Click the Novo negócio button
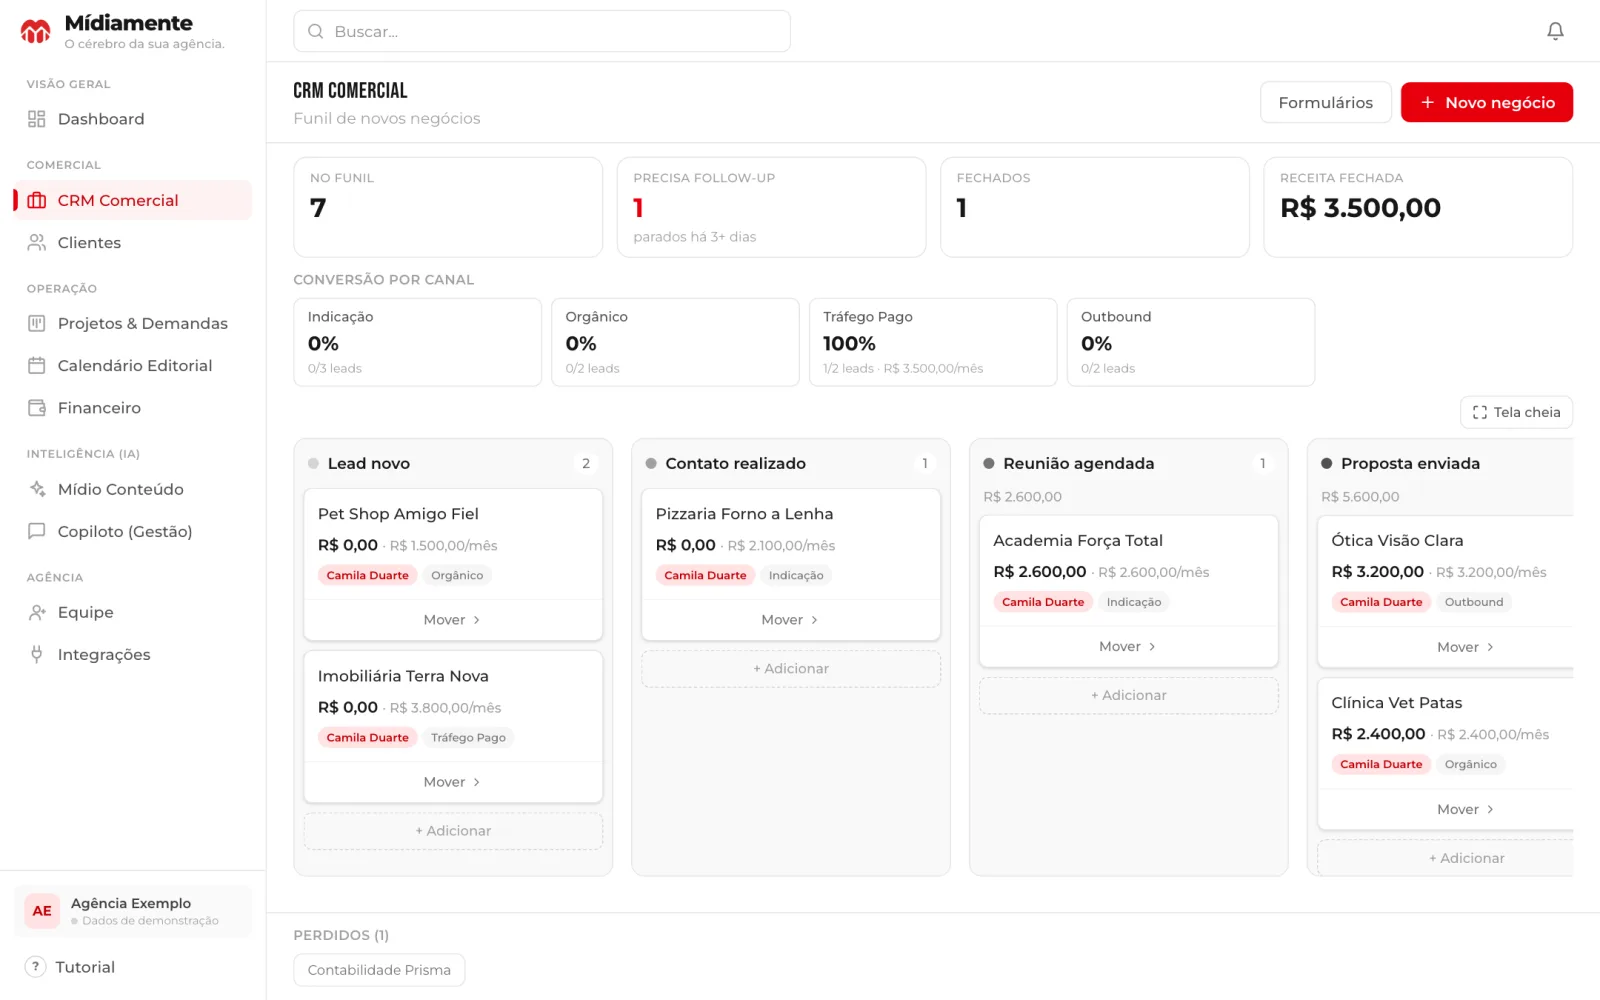 pyautogui.click(x=1486, y=102)
